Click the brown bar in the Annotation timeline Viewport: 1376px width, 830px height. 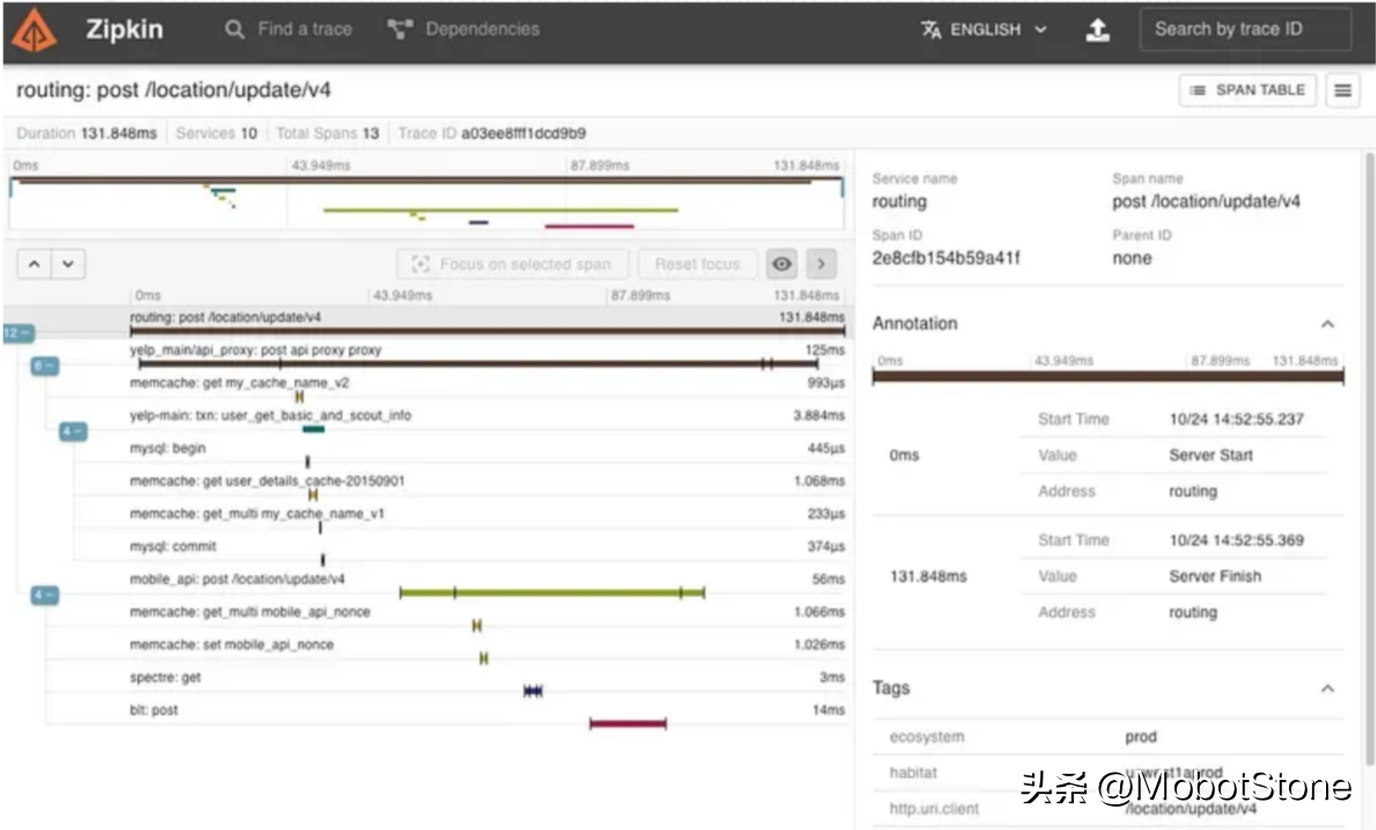coord(1108,377)
